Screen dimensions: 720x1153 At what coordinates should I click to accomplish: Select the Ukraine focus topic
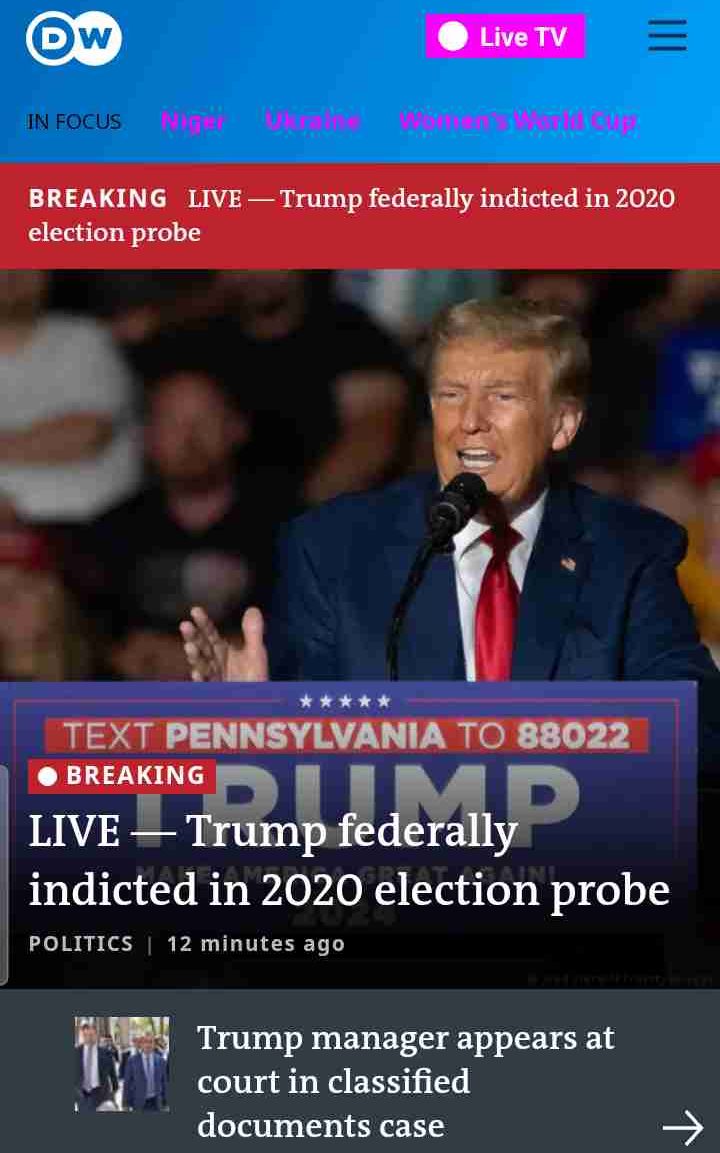tap(313, 121)
